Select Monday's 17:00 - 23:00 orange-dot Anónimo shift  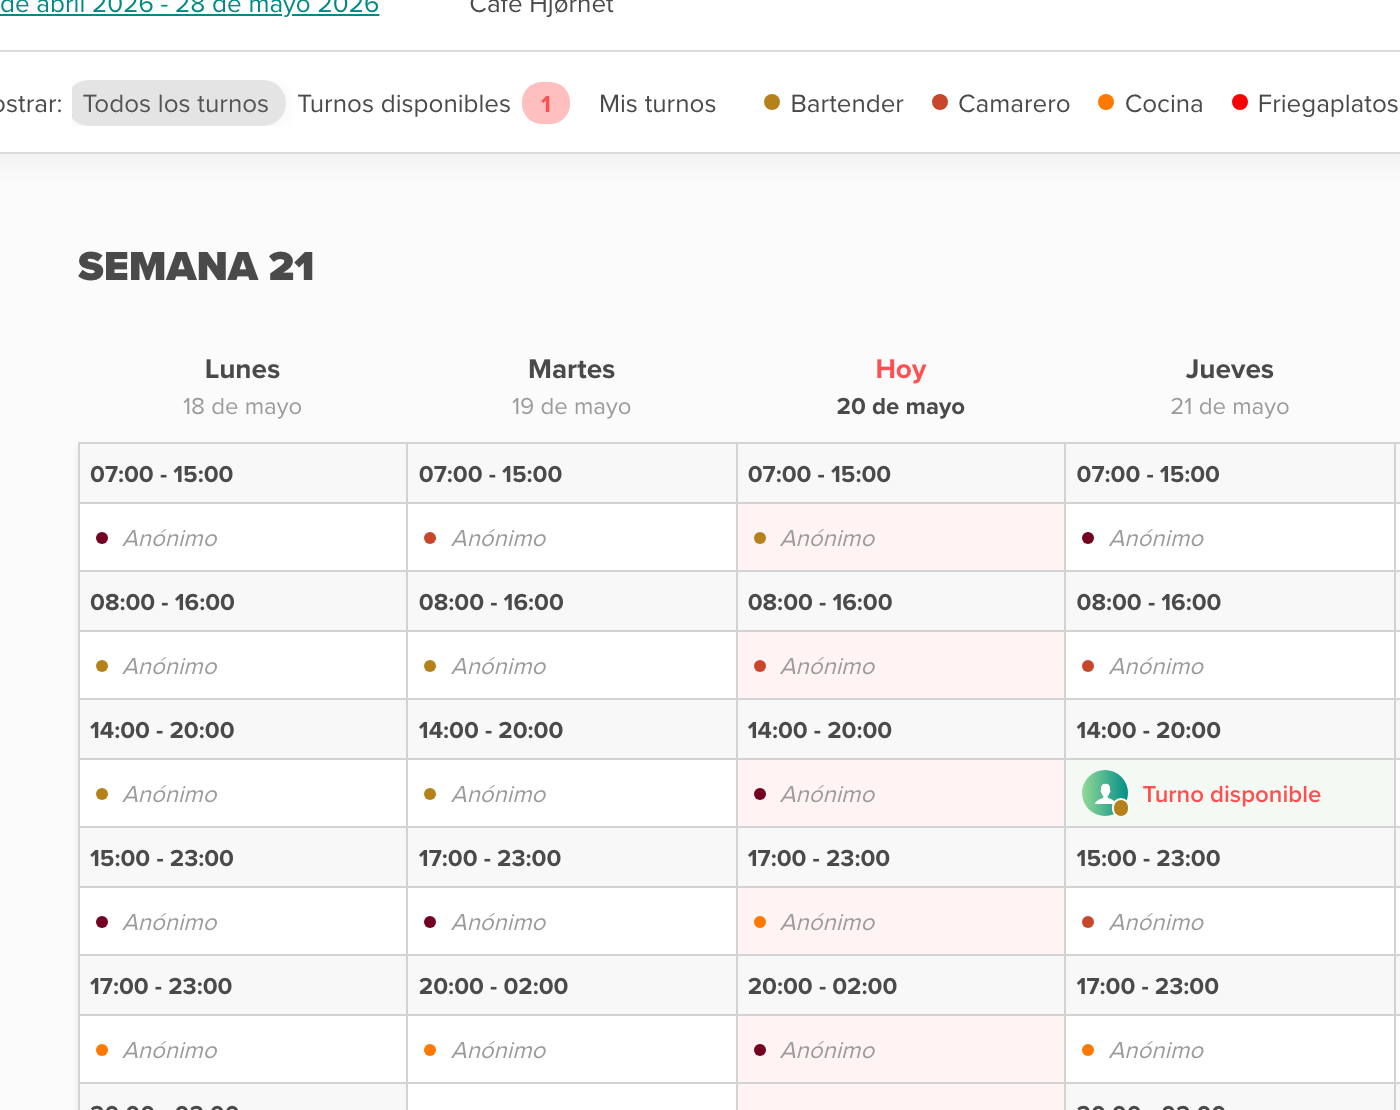243,1050
